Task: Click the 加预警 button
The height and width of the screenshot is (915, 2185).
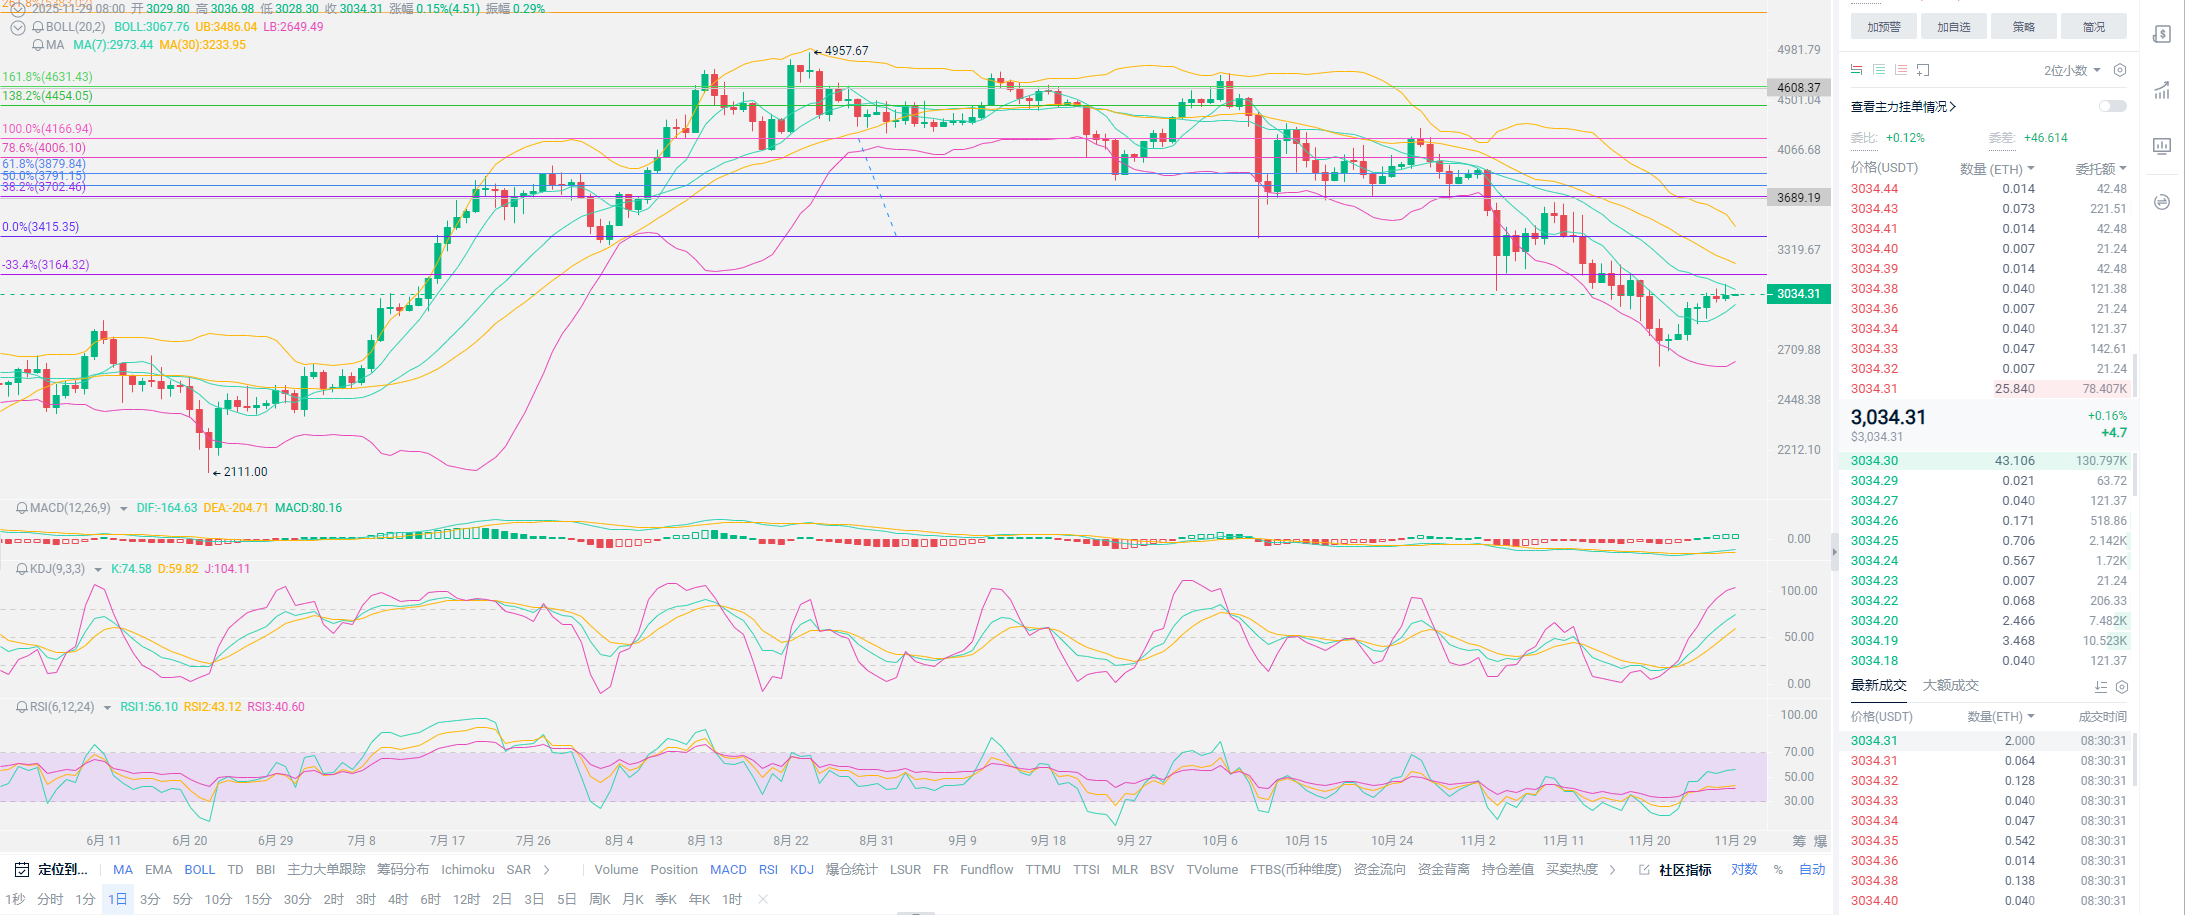Action: point(1883,27)
